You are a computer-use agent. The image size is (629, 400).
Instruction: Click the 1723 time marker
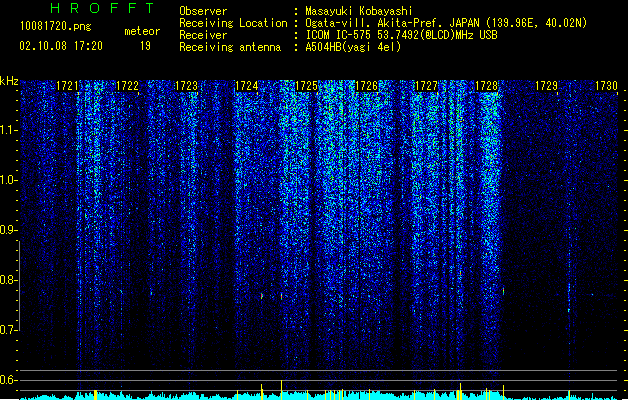tap(187, 86)
